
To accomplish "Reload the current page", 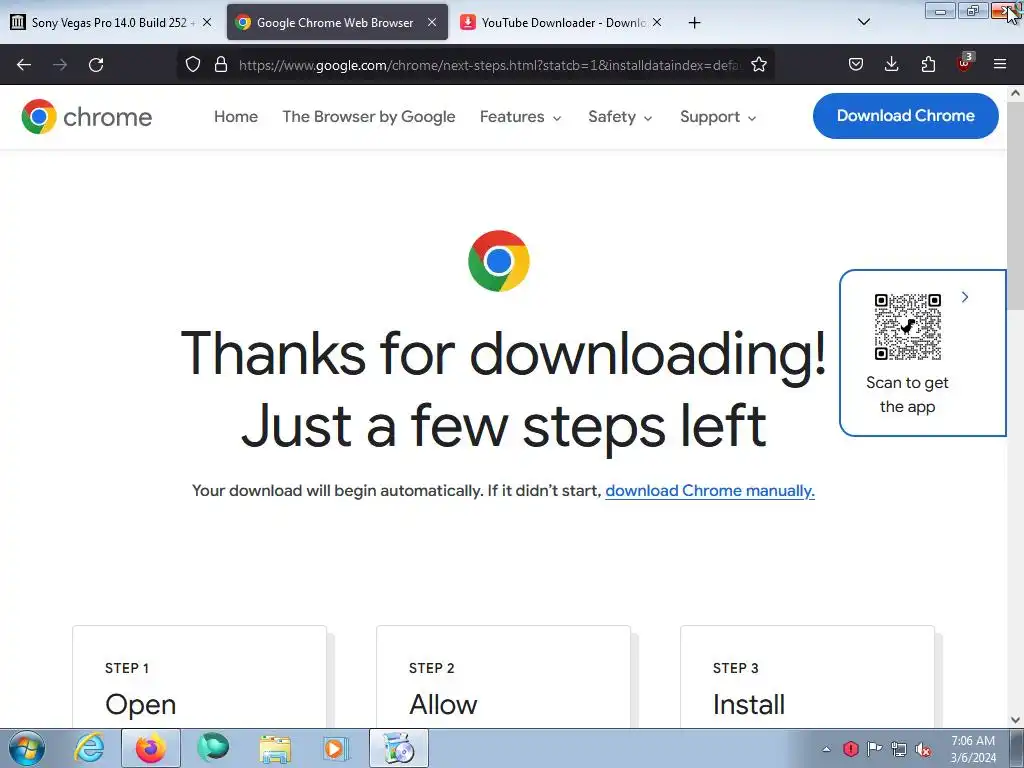I will point(96,65).
